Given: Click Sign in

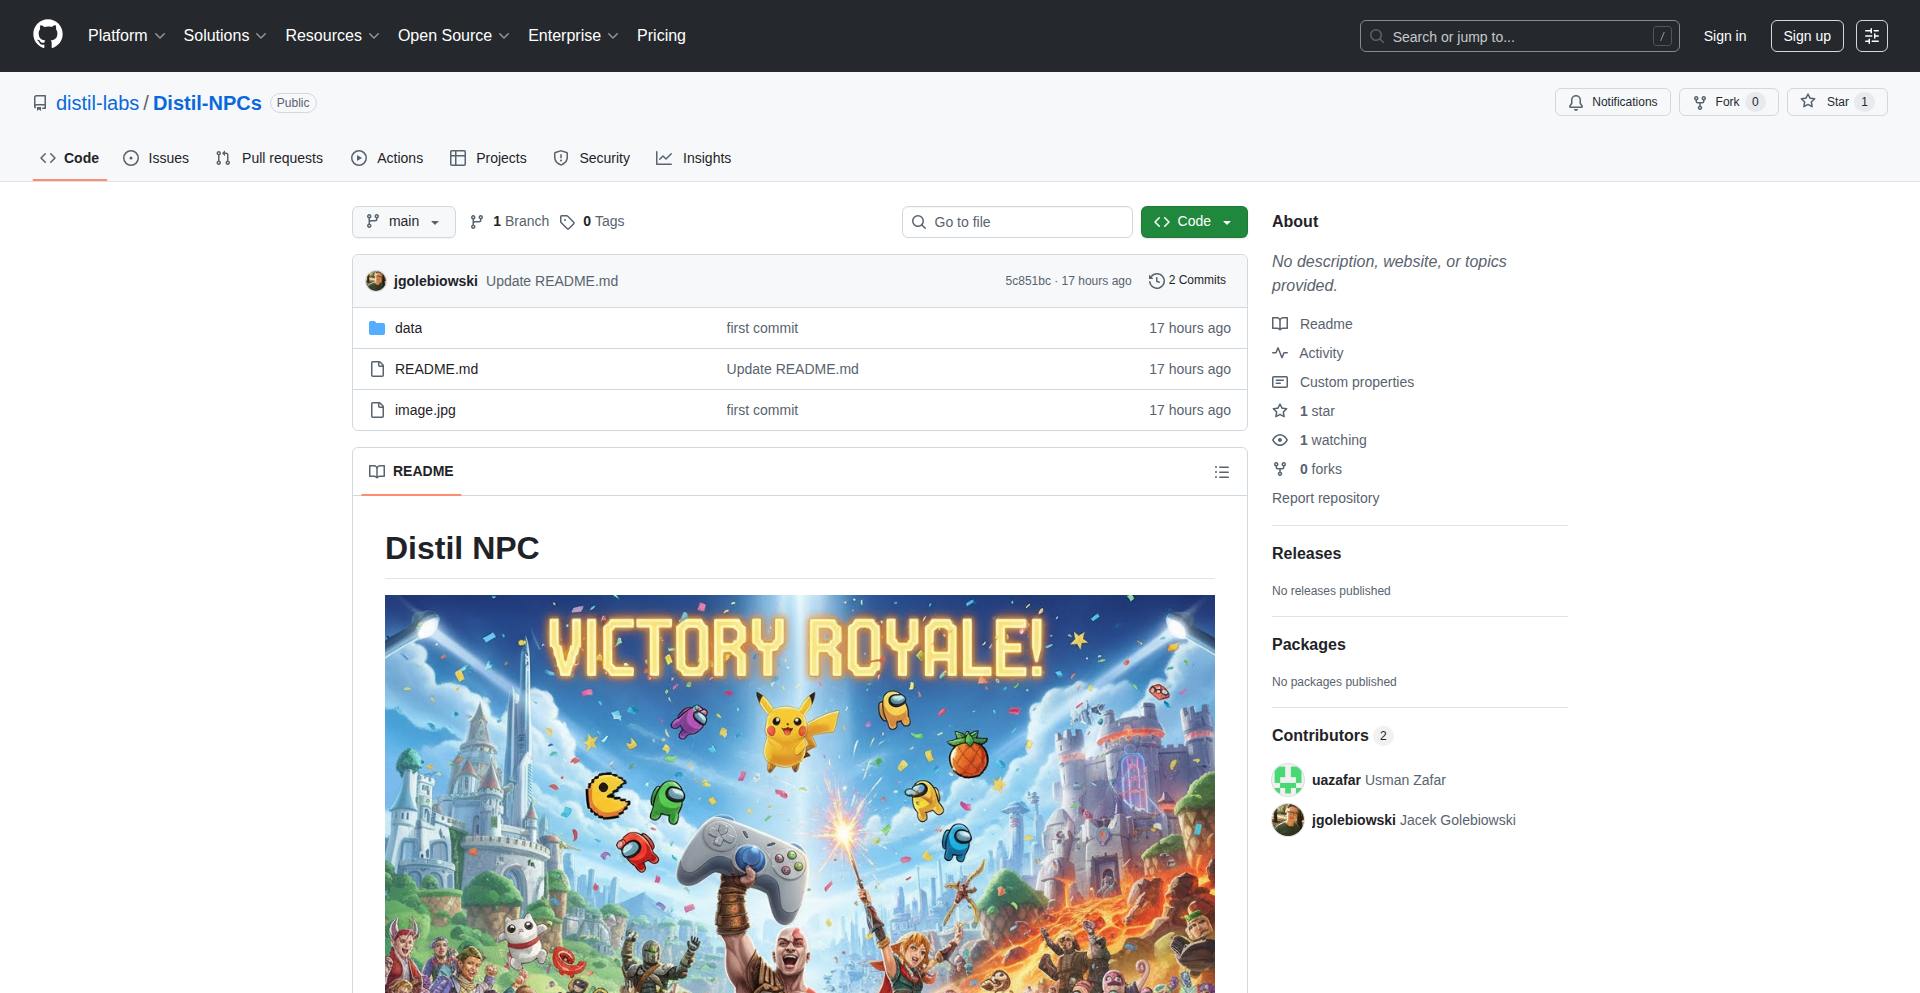Looking at the screenshot, I should point(1725,36).
